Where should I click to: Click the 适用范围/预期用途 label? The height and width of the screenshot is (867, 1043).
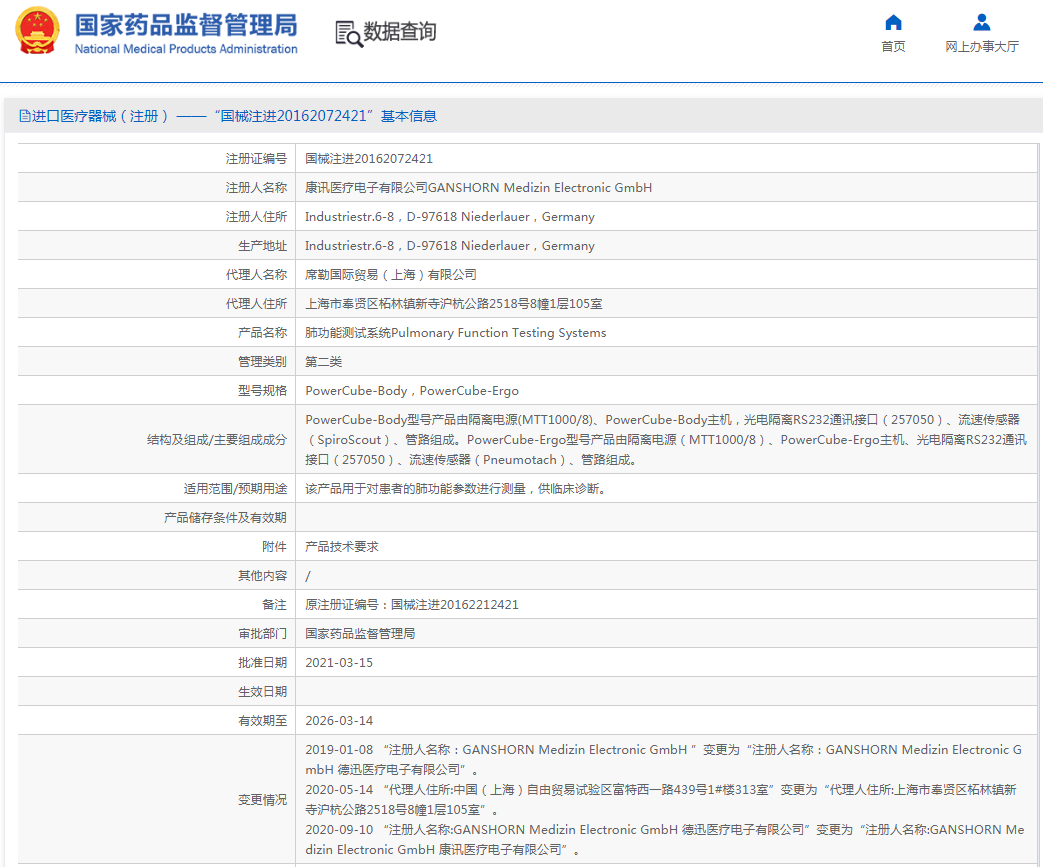(x=235, y=489)
